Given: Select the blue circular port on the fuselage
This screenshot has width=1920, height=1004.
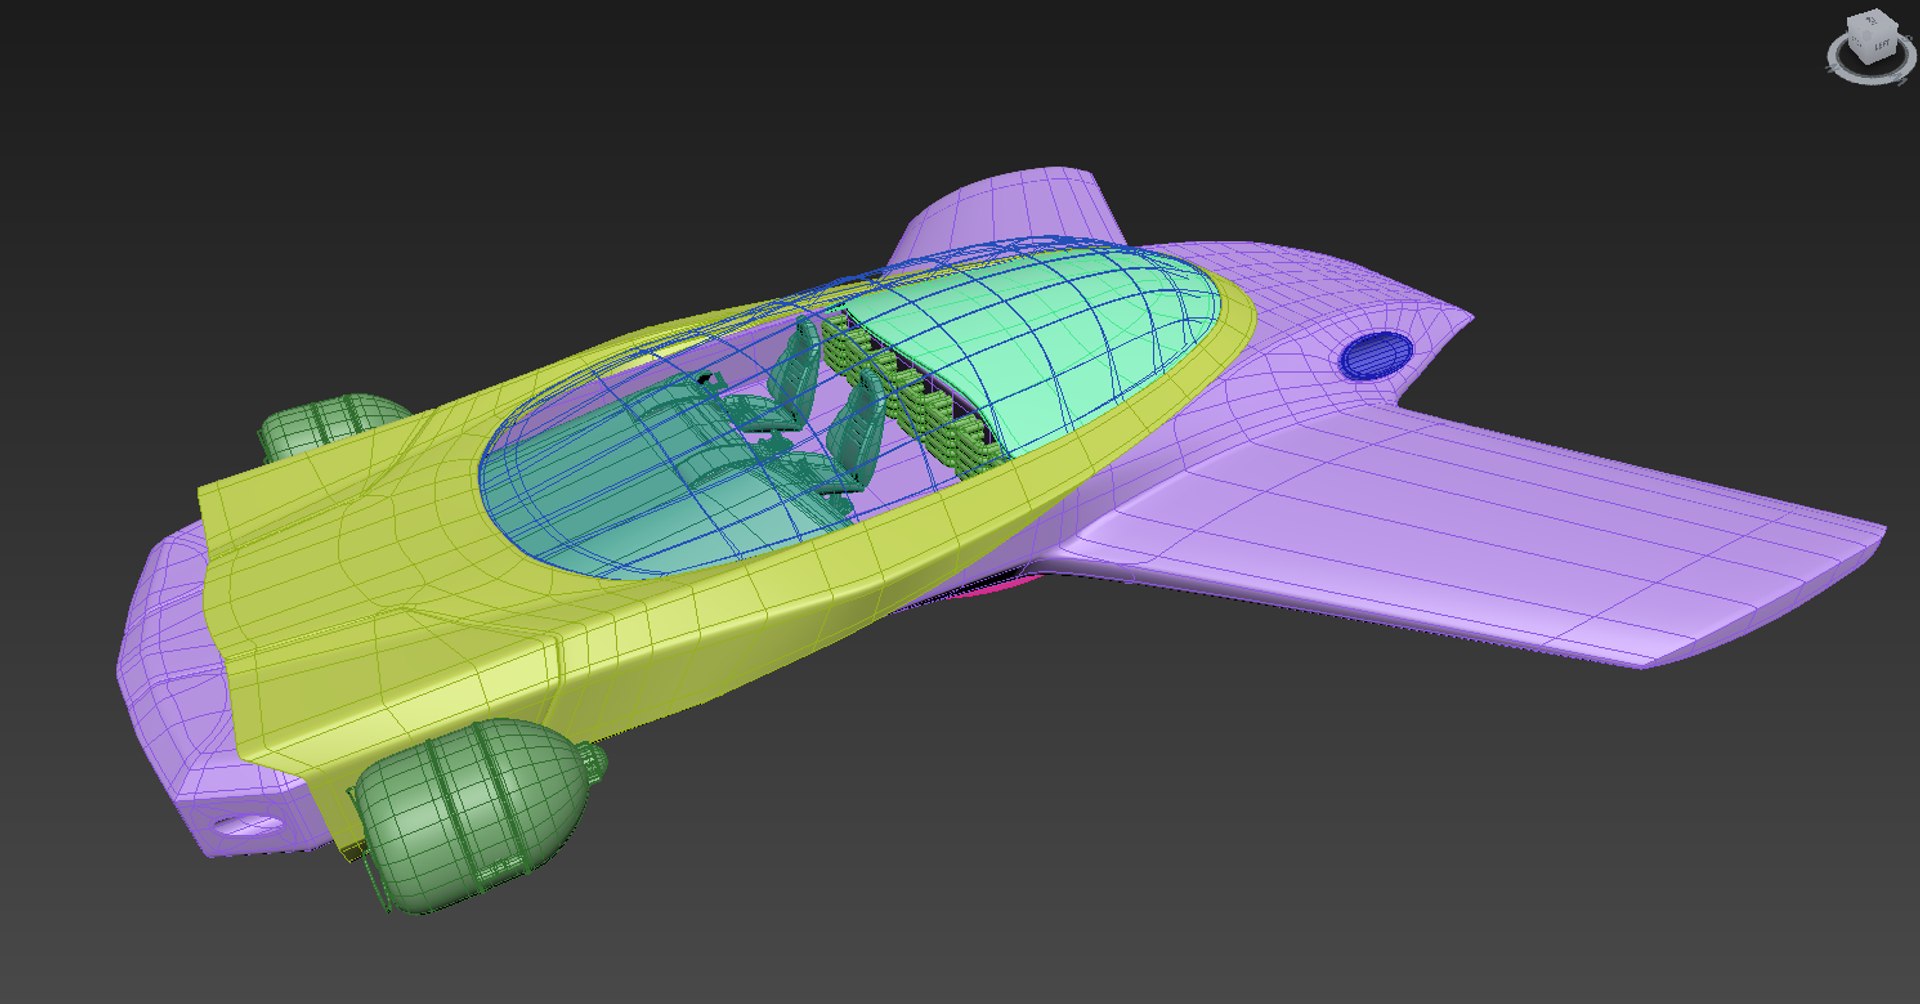Looking at the screenshot, I should pyautogui.click(x=1375, y=354).
